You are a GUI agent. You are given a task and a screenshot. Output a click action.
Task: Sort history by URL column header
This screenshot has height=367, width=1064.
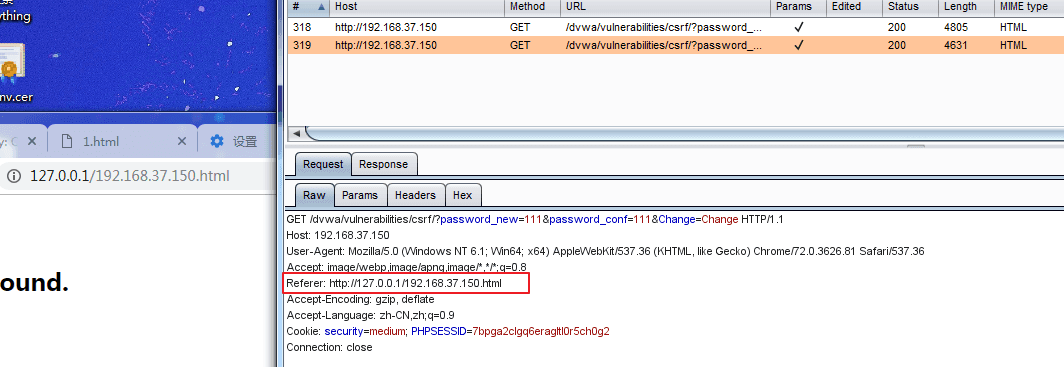(664, 7)
